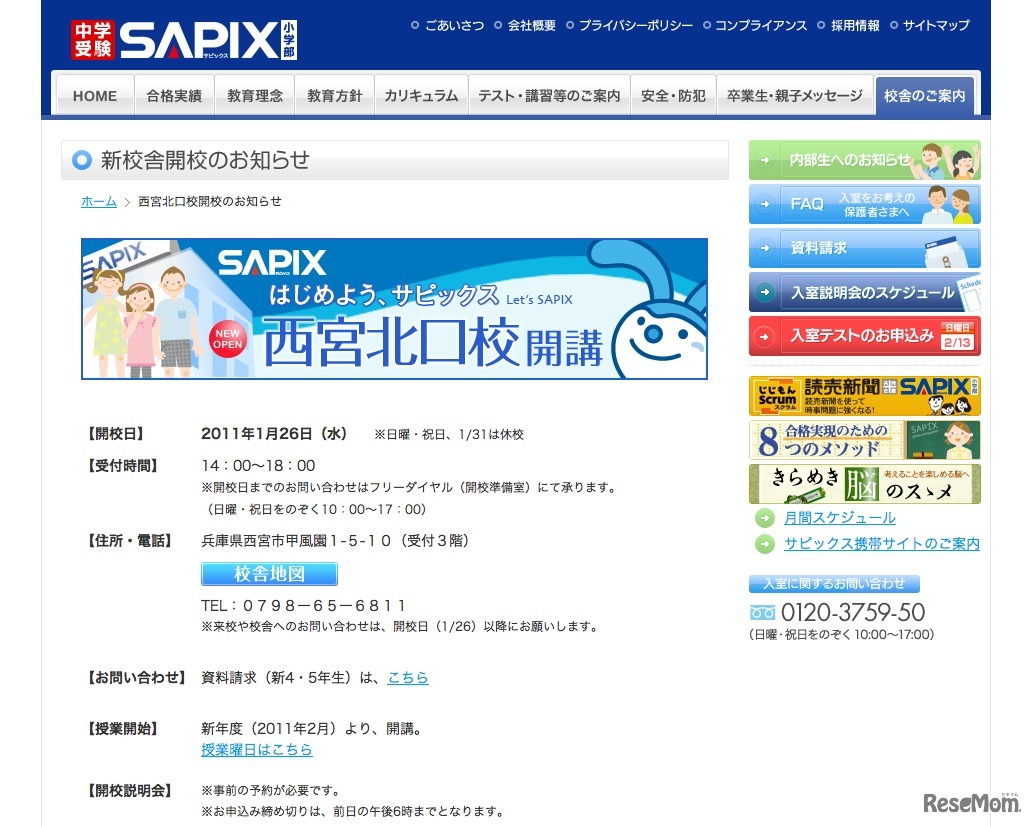Open the テスト・講習等のご案内 tab

tap(549, 96)
